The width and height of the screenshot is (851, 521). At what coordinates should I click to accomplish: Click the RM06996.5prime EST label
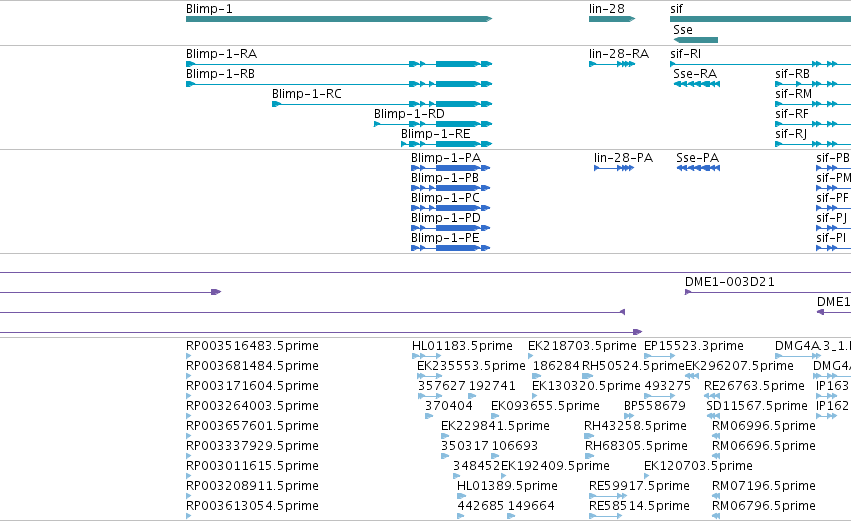[764, 427]
